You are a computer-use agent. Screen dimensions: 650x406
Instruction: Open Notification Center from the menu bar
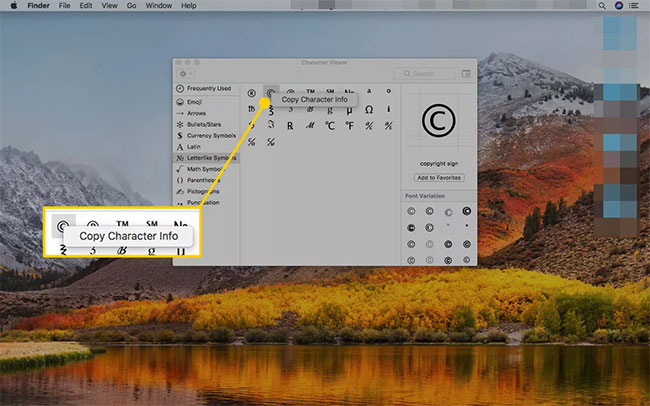(634, 6)
